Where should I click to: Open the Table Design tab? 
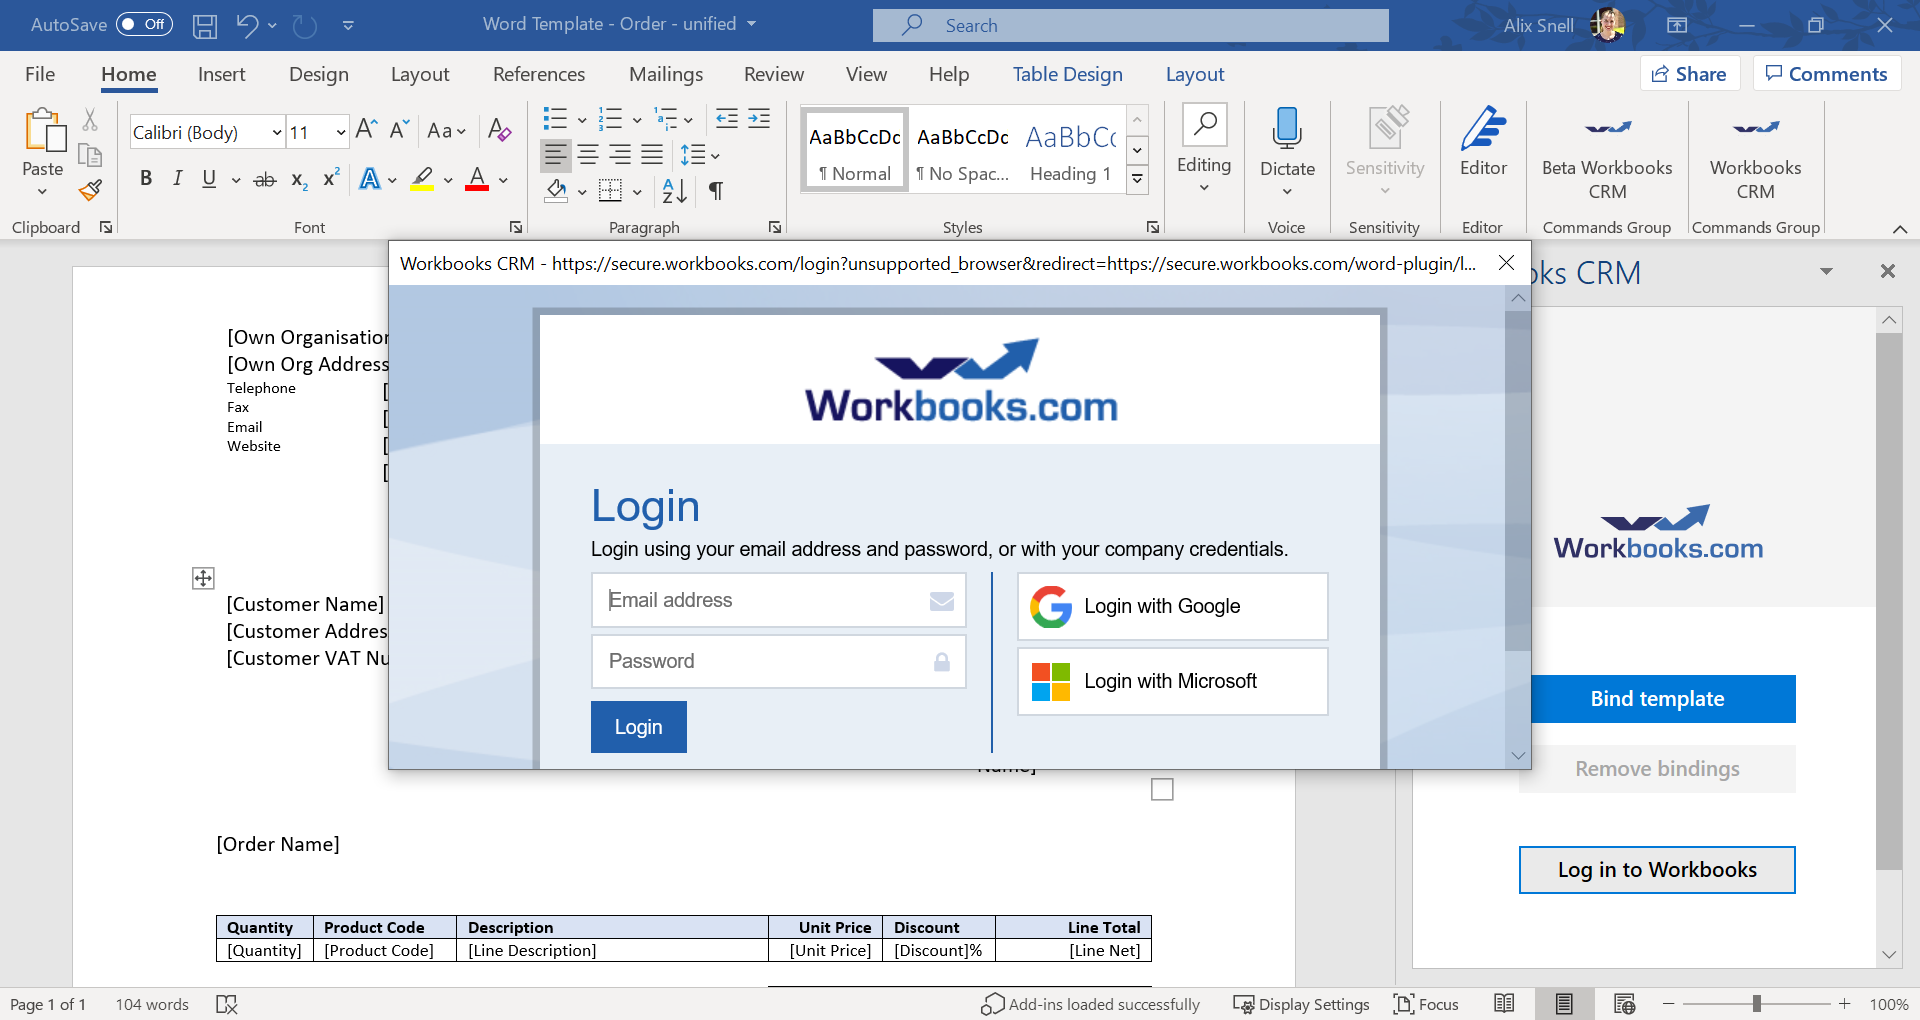click(1067, 74)
